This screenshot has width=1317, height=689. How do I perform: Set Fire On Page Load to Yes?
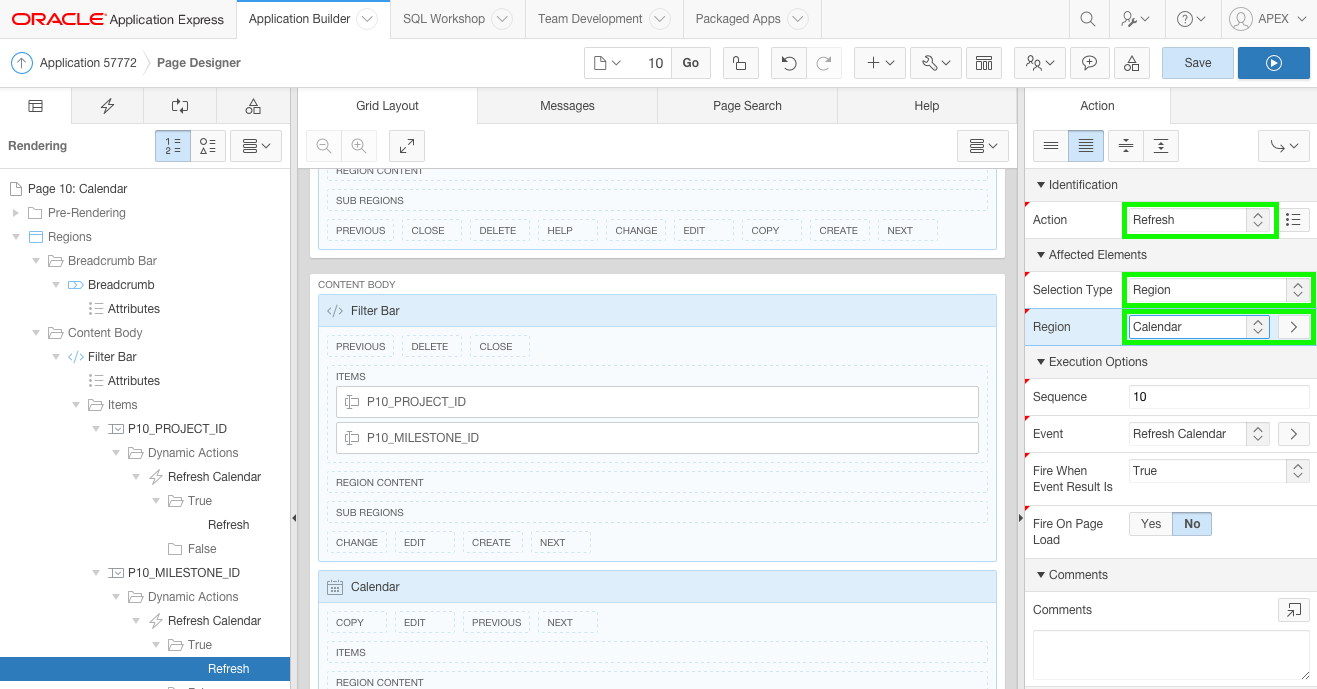(x=1151, y=524)
